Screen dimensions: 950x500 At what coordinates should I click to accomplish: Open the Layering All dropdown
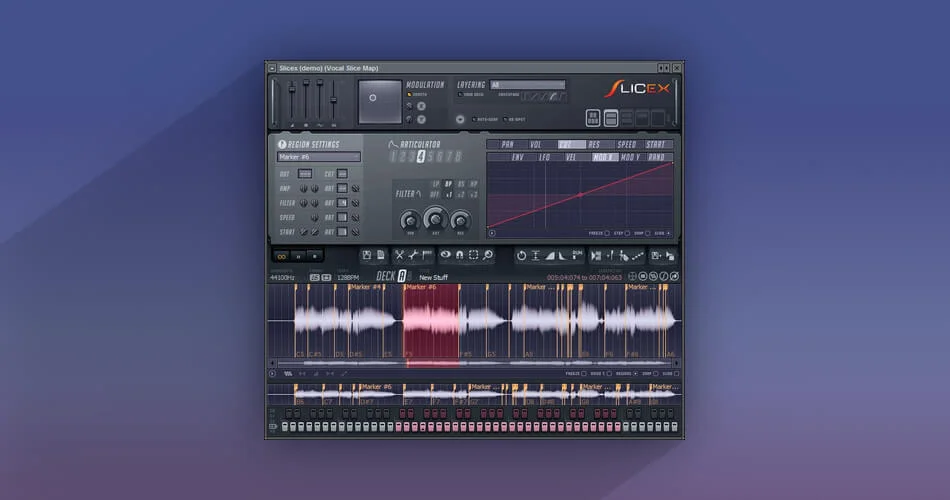tap(528, 85)
